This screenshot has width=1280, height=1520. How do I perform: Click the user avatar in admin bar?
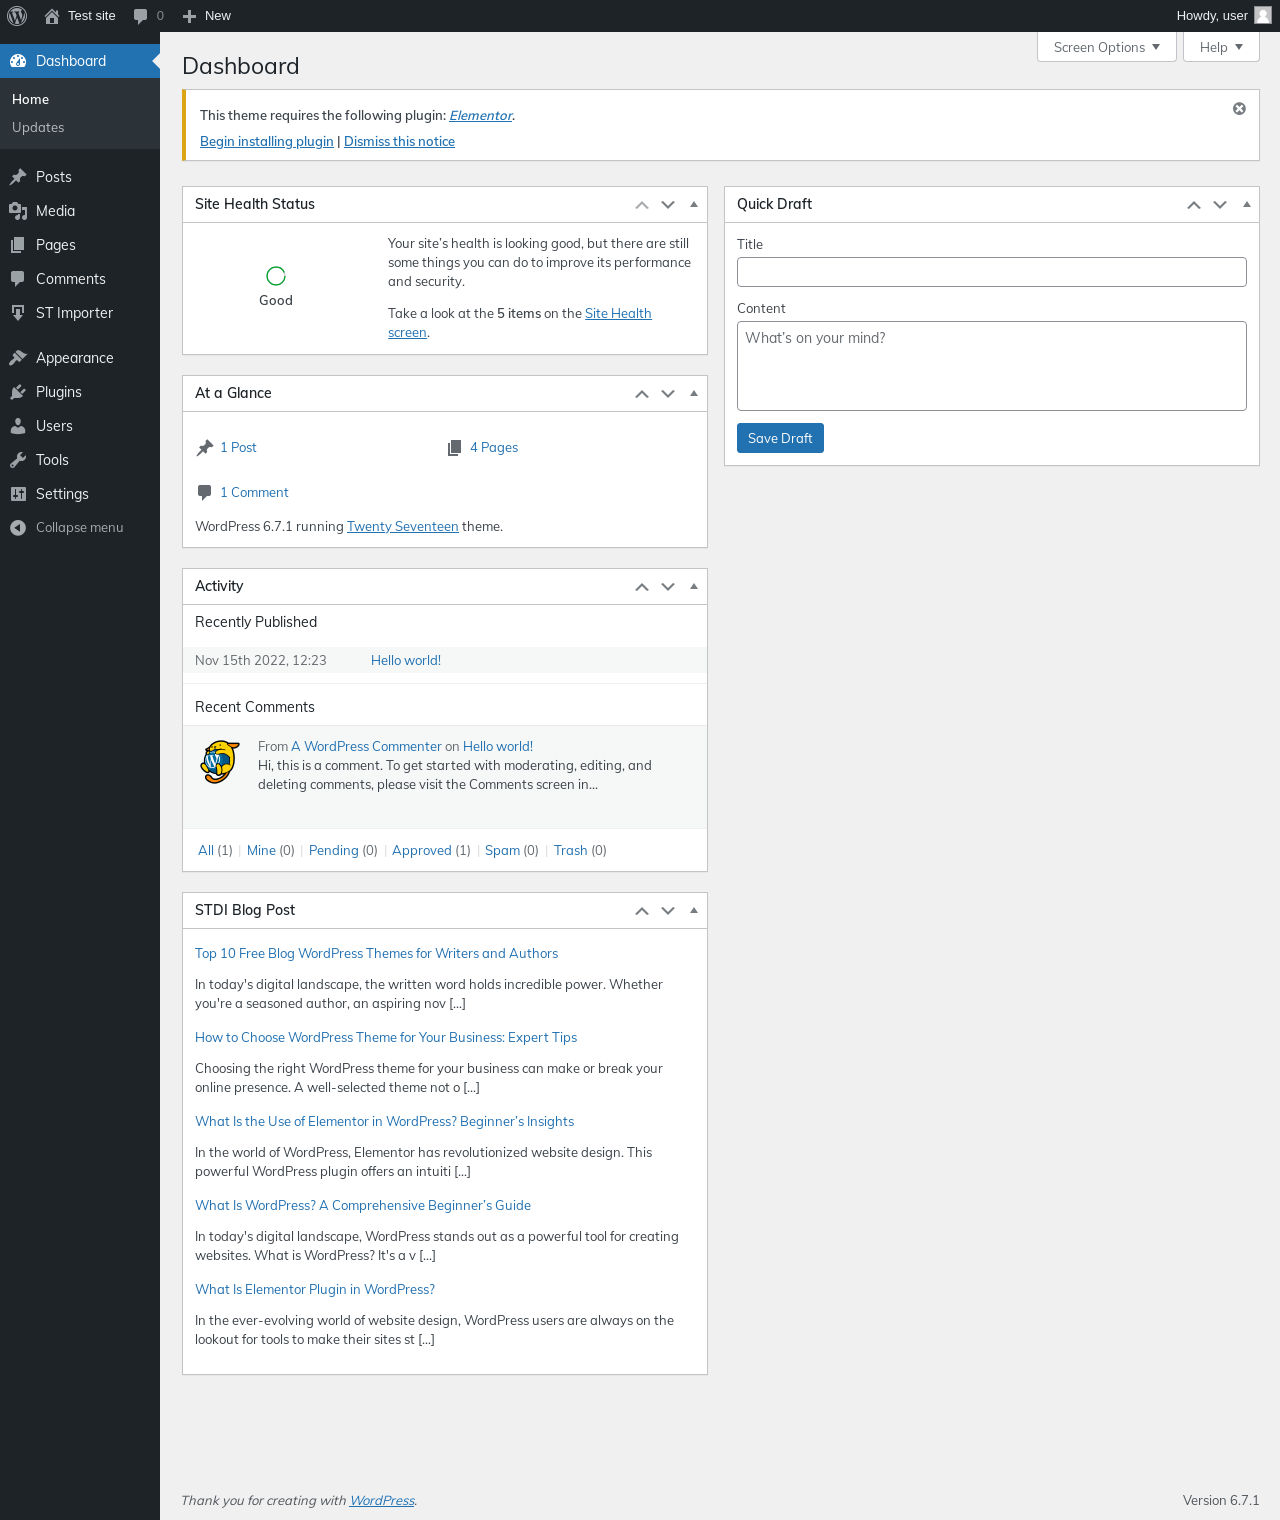tap(1263, 15)
